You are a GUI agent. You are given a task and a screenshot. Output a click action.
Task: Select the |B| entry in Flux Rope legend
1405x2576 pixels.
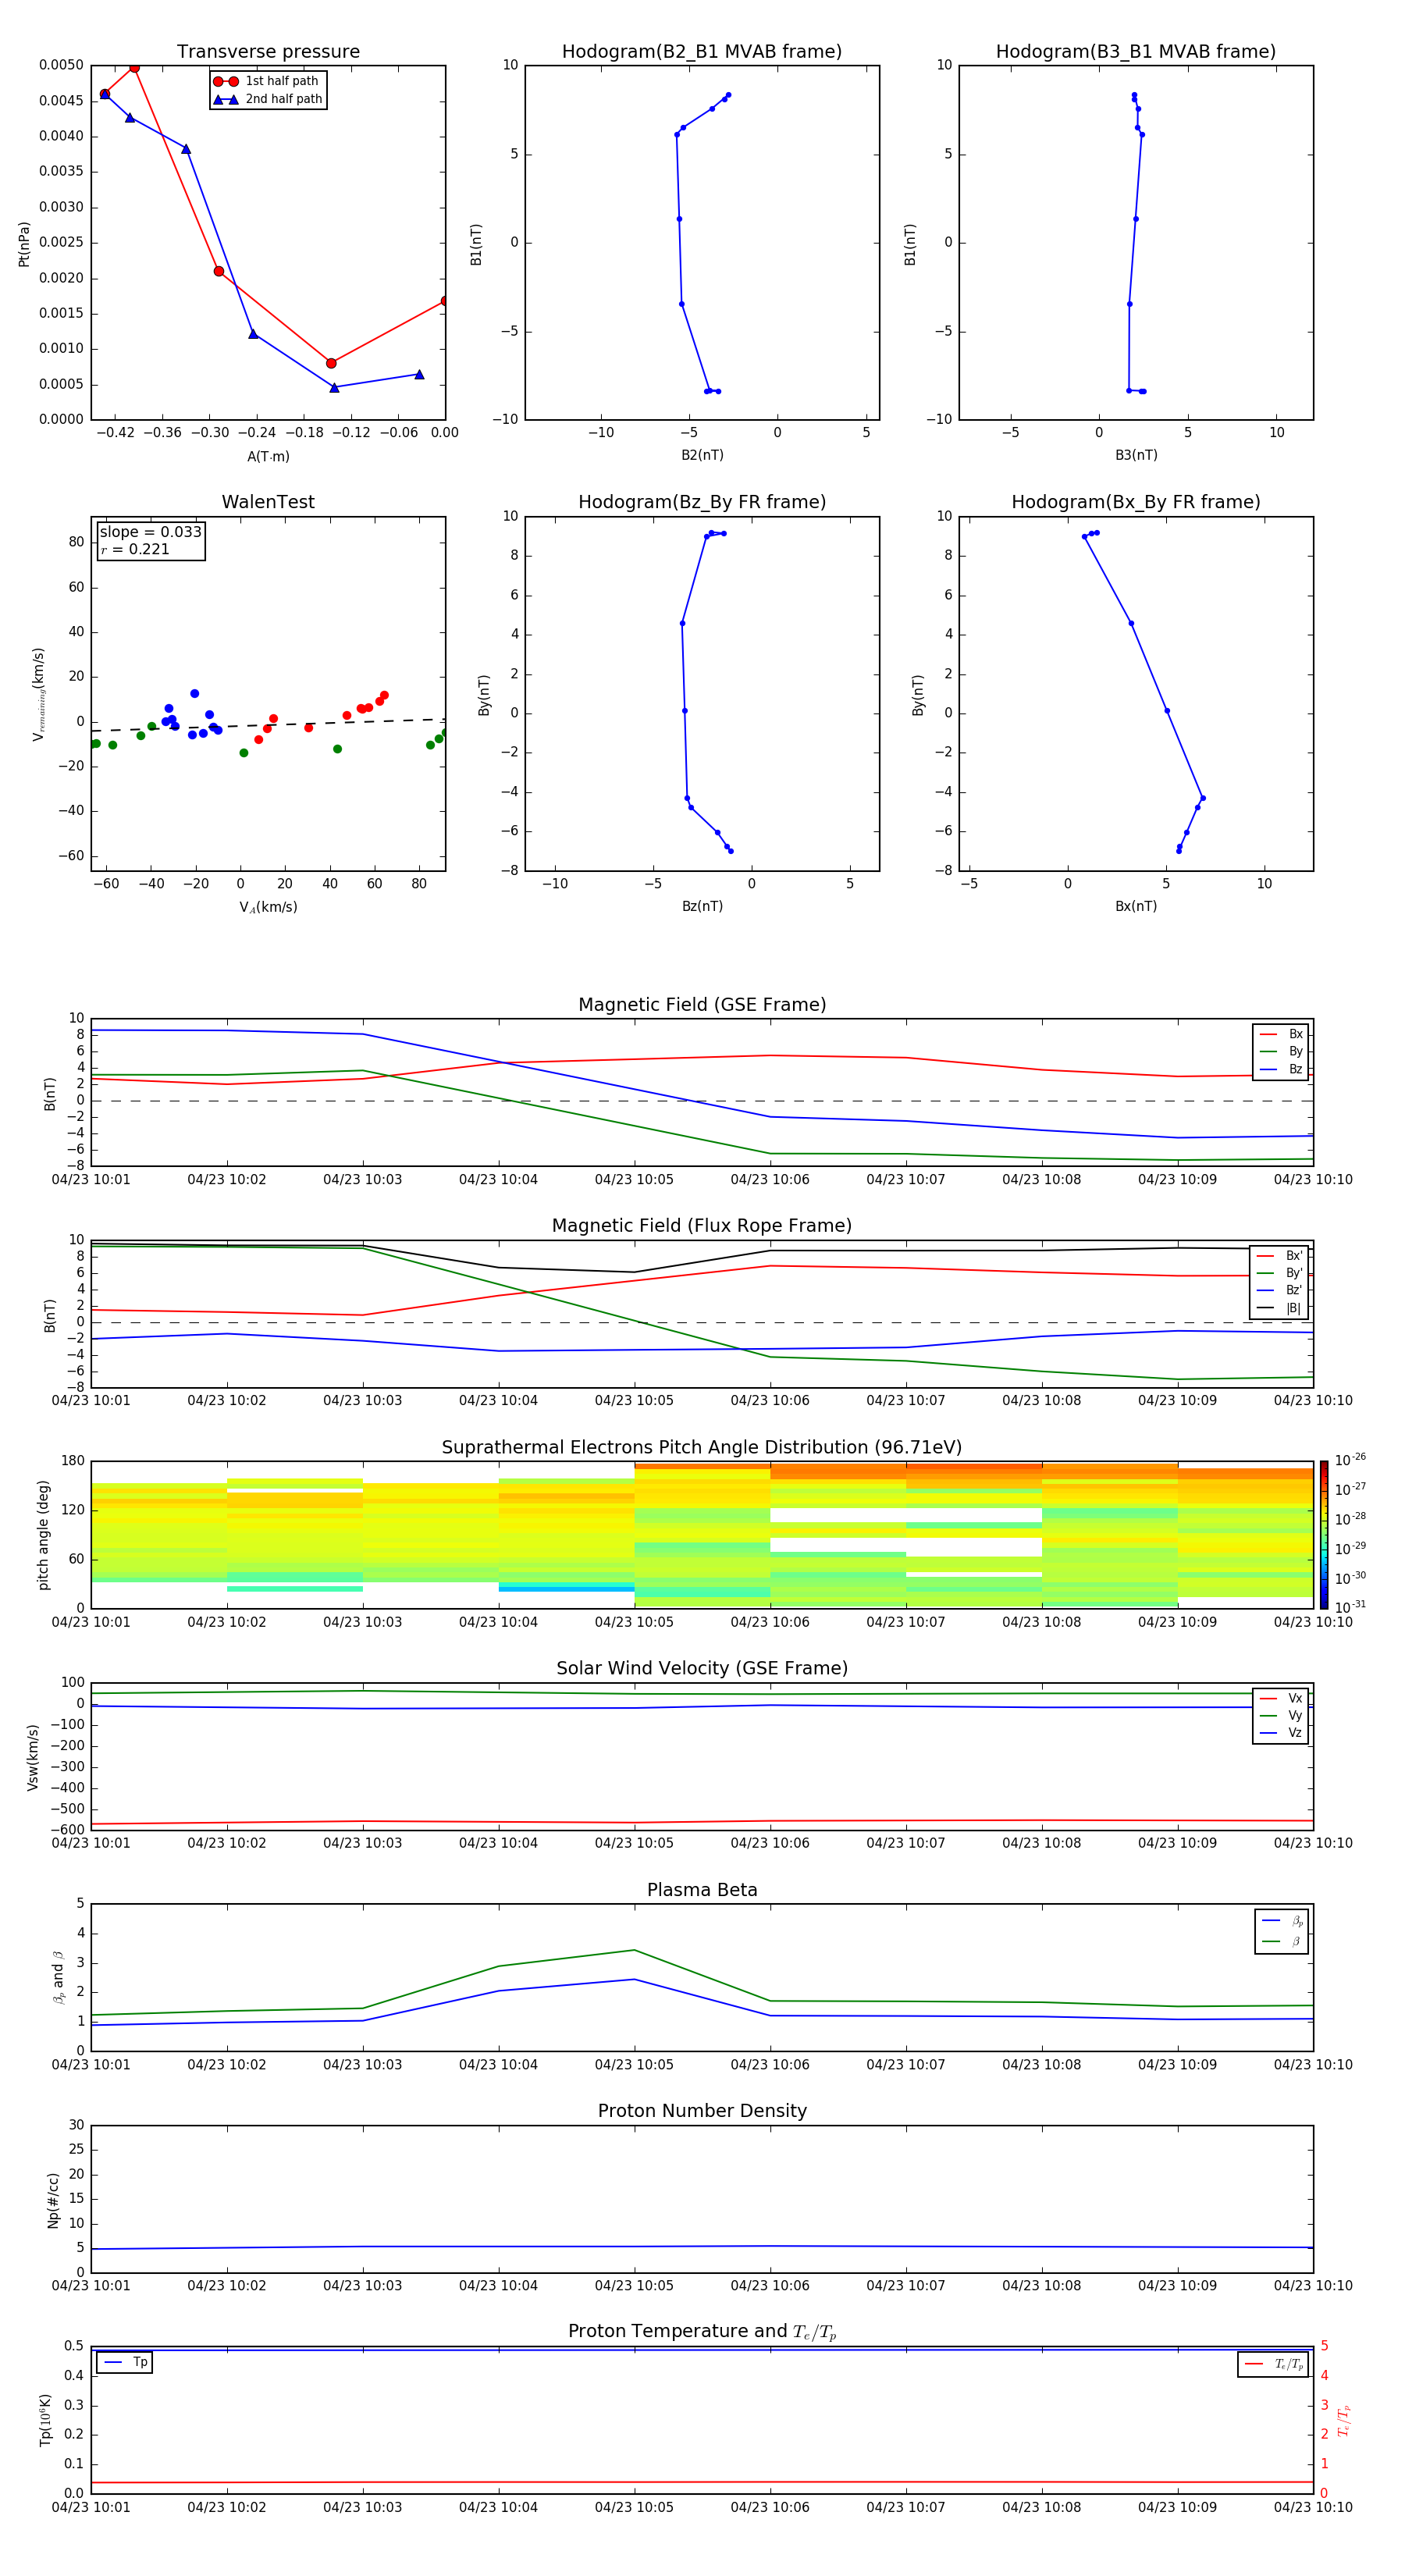pyautogui.click(x=1279, y=1308)
